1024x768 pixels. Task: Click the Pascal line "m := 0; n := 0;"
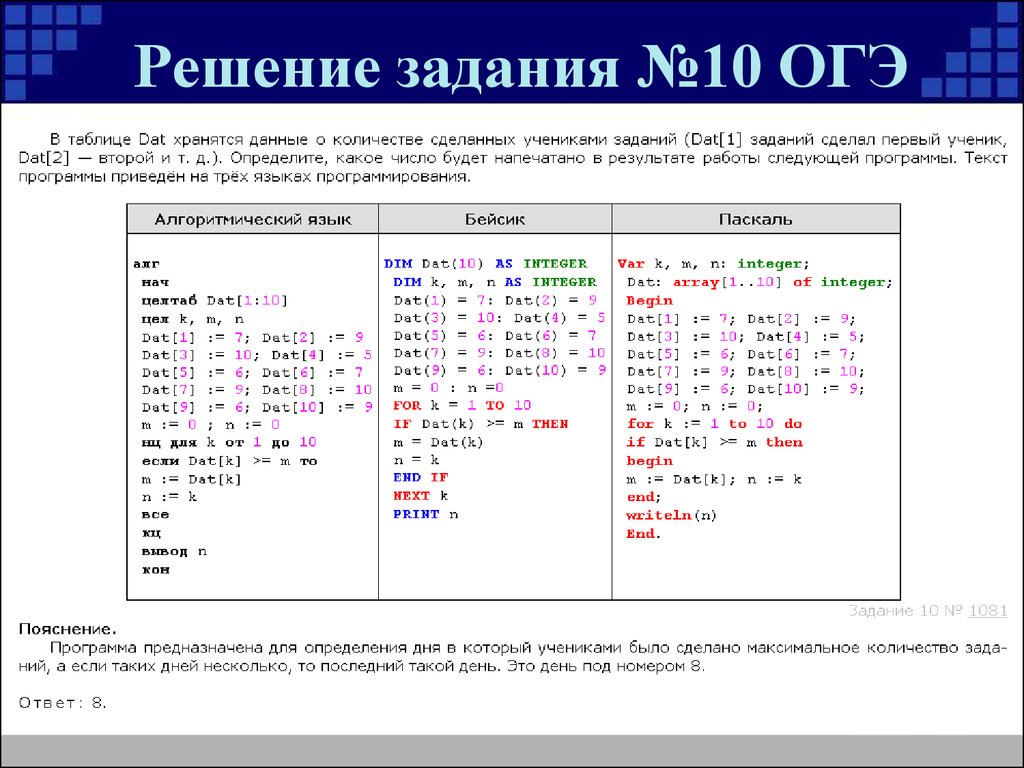695,406
